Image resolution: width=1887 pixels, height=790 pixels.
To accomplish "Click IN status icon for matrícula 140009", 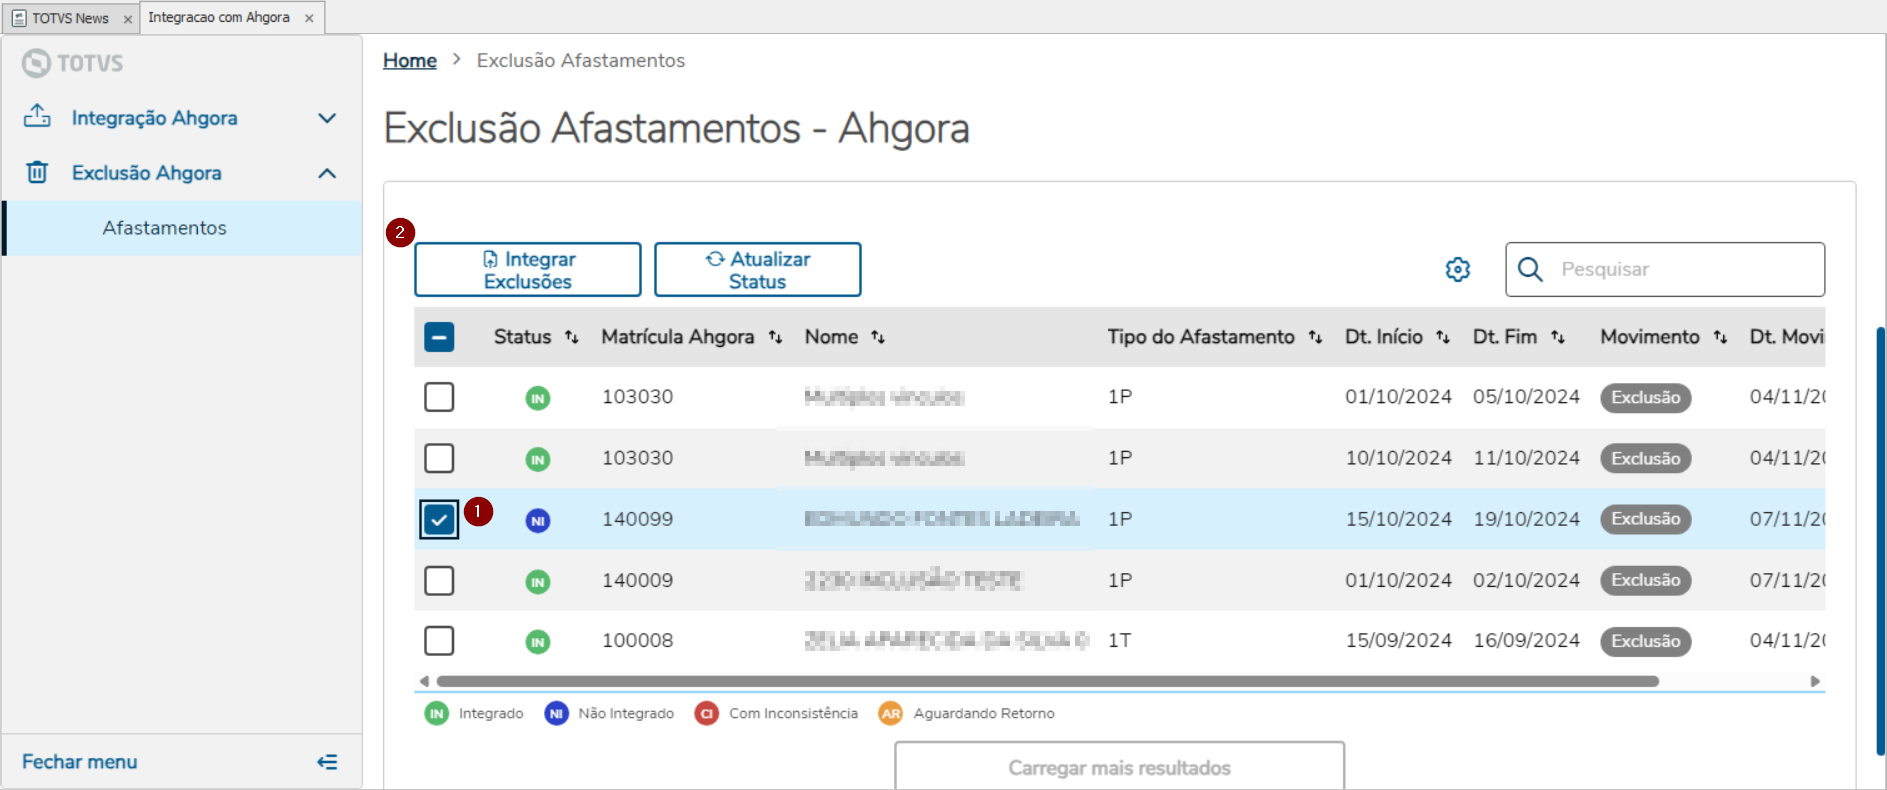I will (538, 581).
